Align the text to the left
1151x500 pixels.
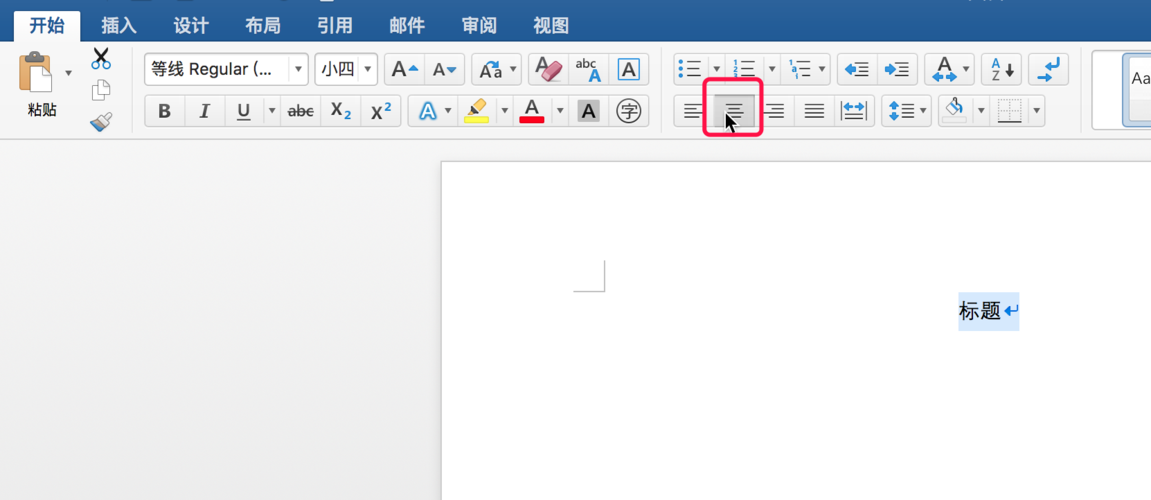[693, 112]
